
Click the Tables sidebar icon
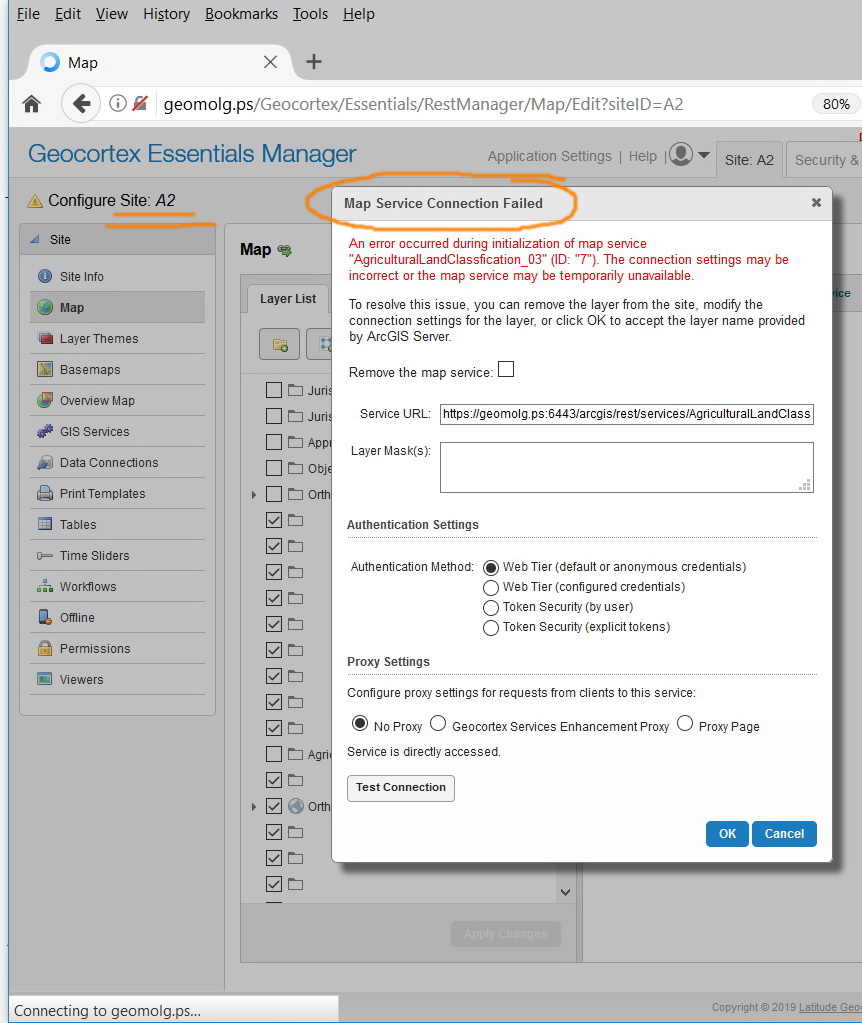[x=45, y=524]
